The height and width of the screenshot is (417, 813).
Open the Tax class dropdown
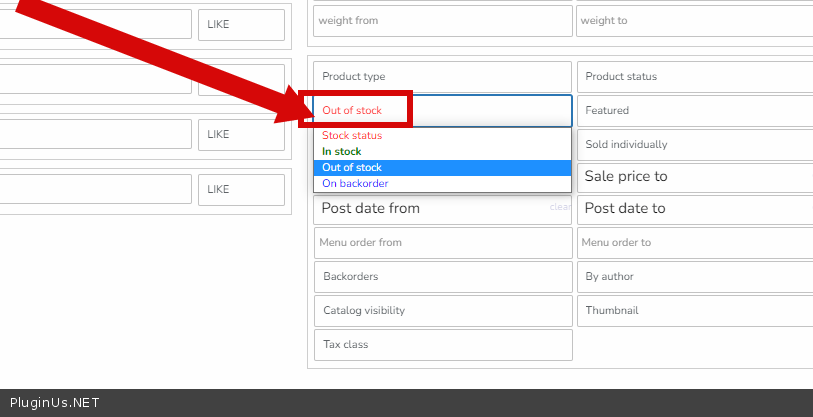pyautogui.click(x=442, y=345)
